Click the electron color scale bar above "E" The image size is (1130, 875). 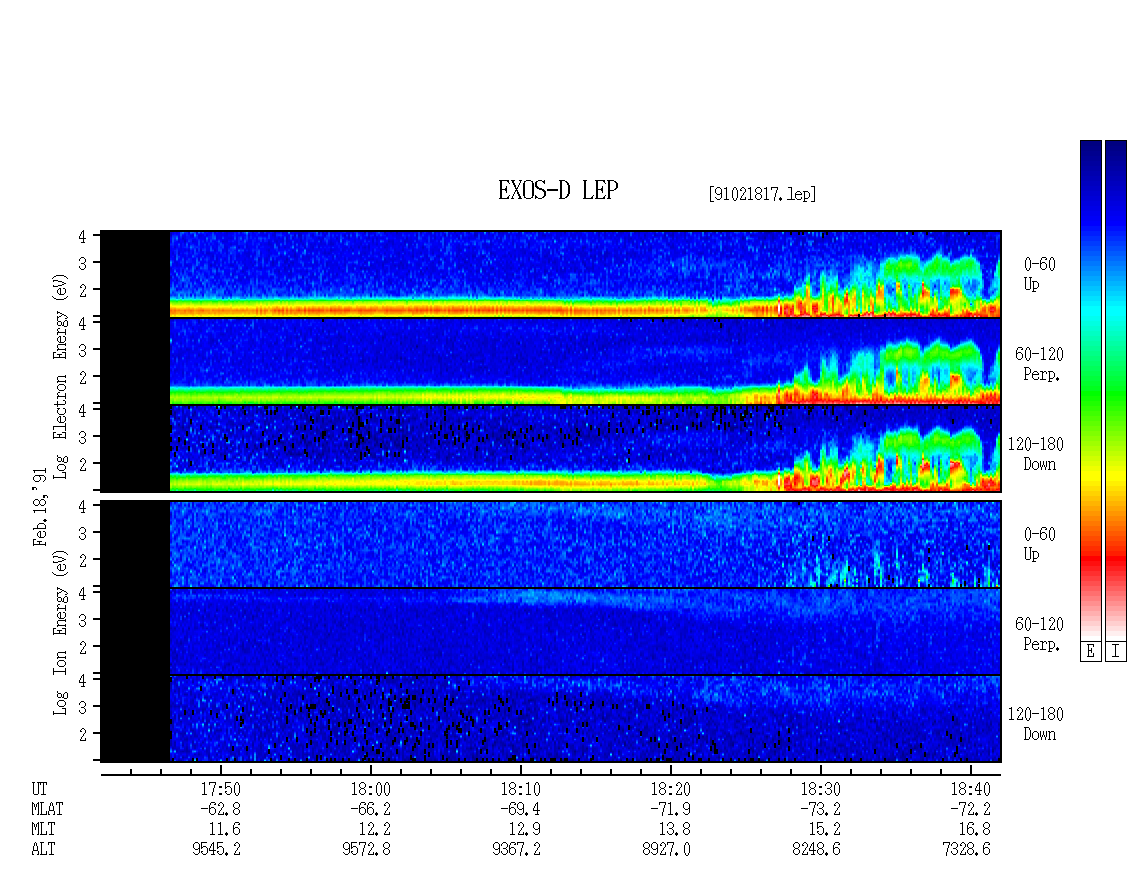click(1090, 390)
